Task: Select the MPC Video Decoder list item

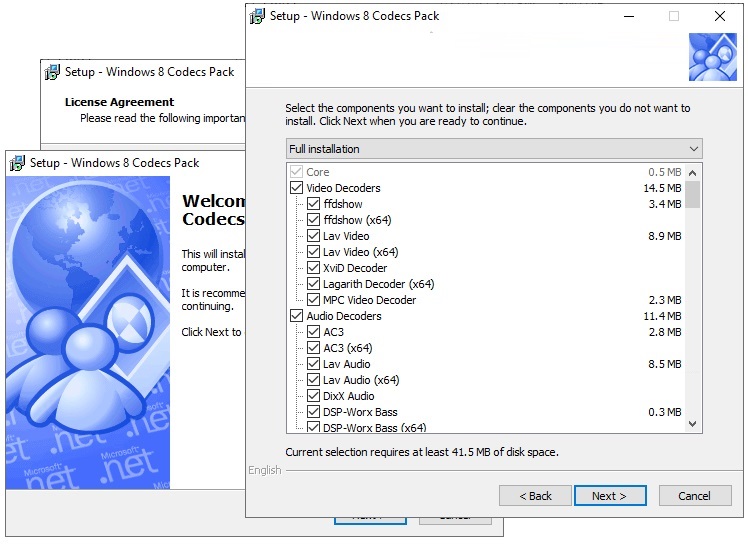Action: coord(369,300)
